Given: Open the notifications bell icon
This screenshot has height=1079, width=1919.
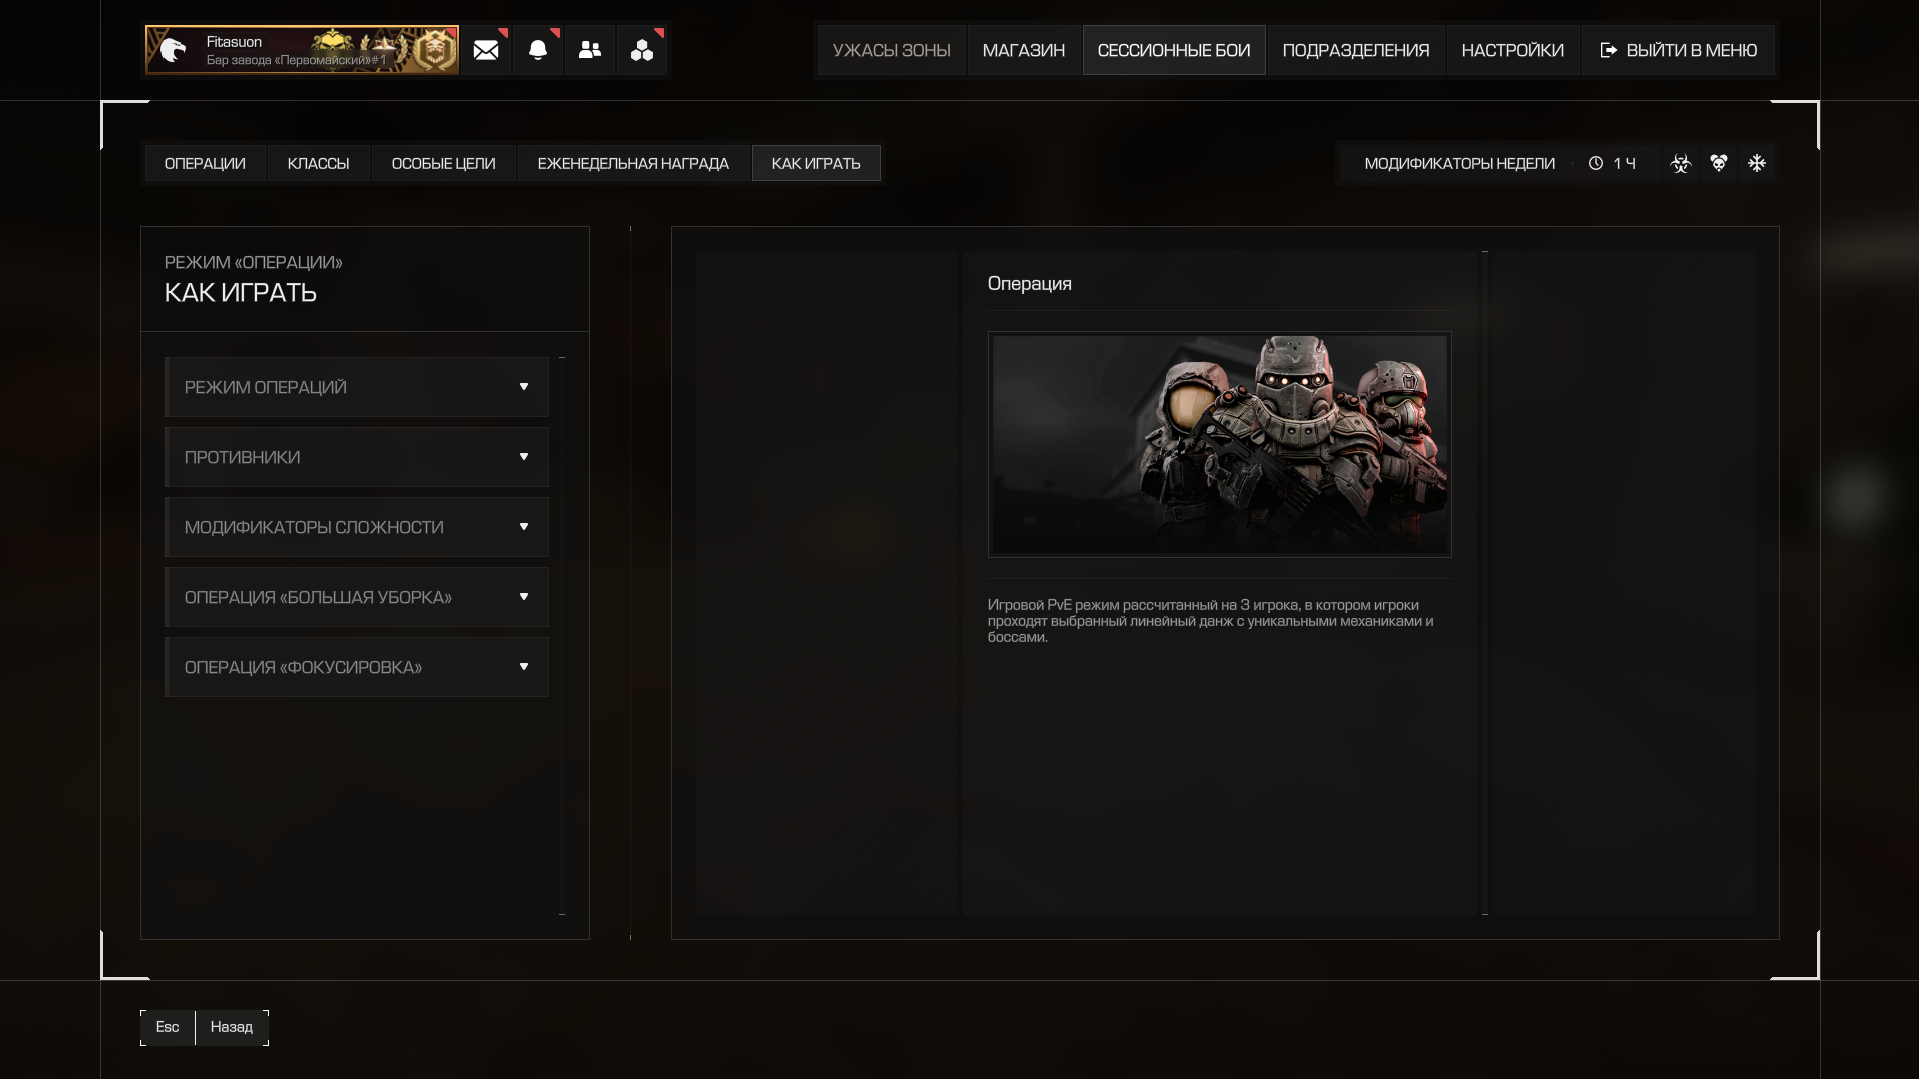Looking at the screenshot, I should point(538,50).
